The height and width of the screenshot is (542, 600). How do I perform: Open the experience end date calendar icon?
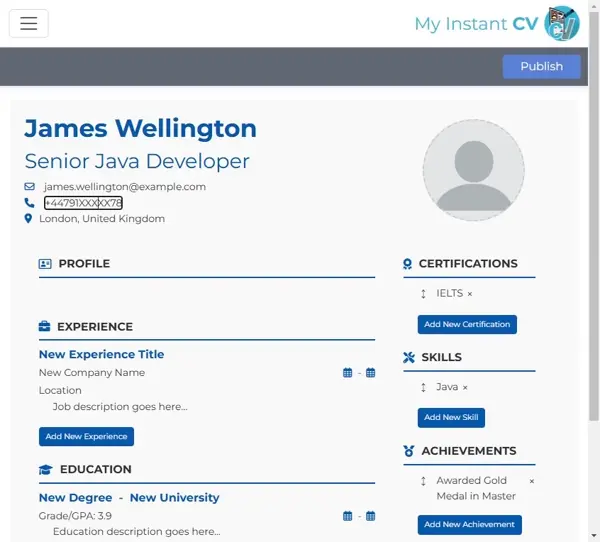(x=370, y=373)
